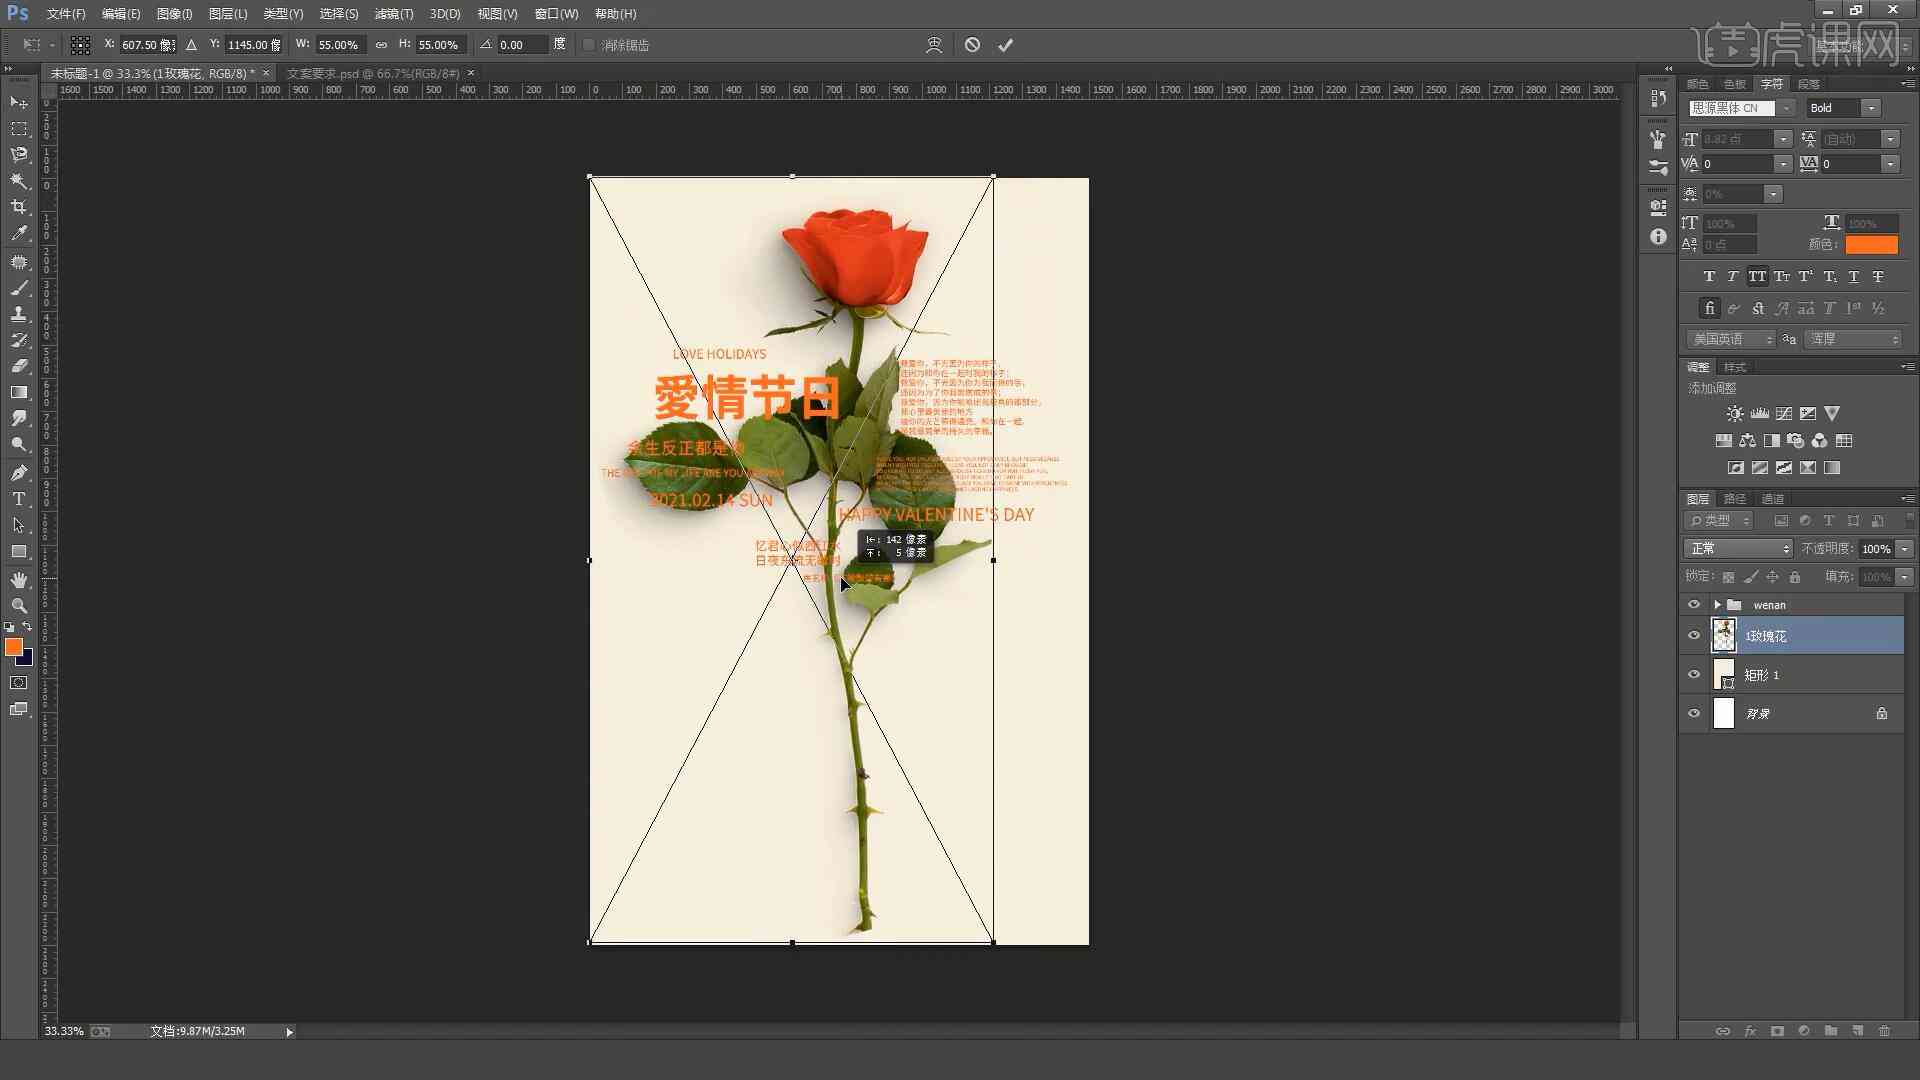1920x1080 pixels.
Task: Open the 图像(I) menu
Action: 174,14
